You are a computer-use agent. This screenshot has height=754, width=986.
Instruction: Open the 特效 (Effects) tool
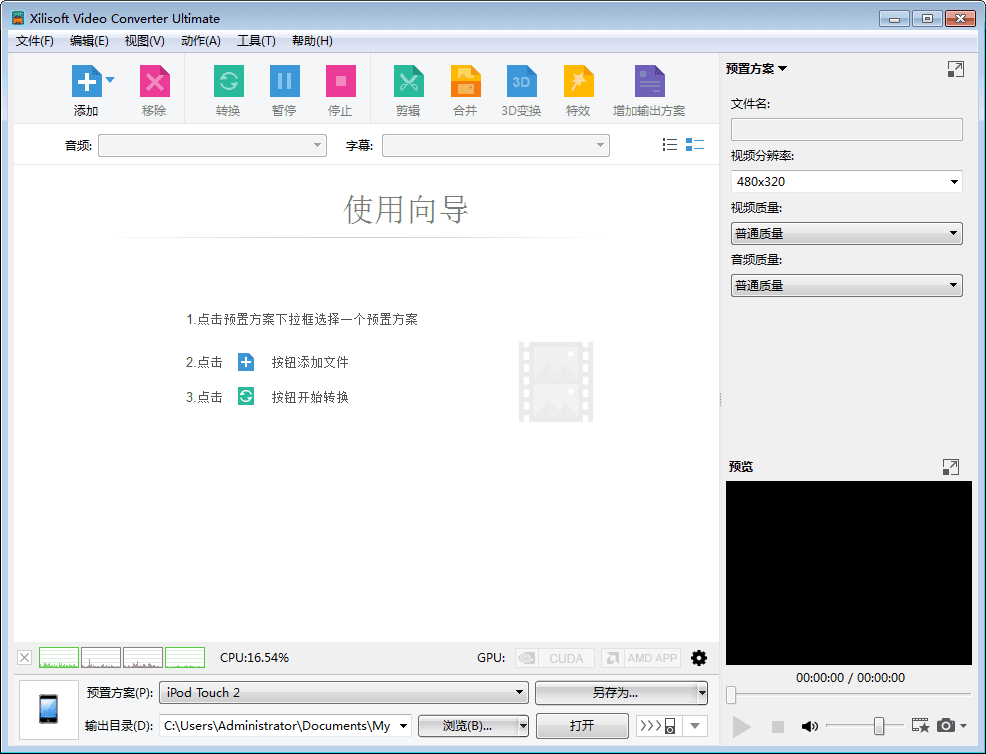coord(579,81)
